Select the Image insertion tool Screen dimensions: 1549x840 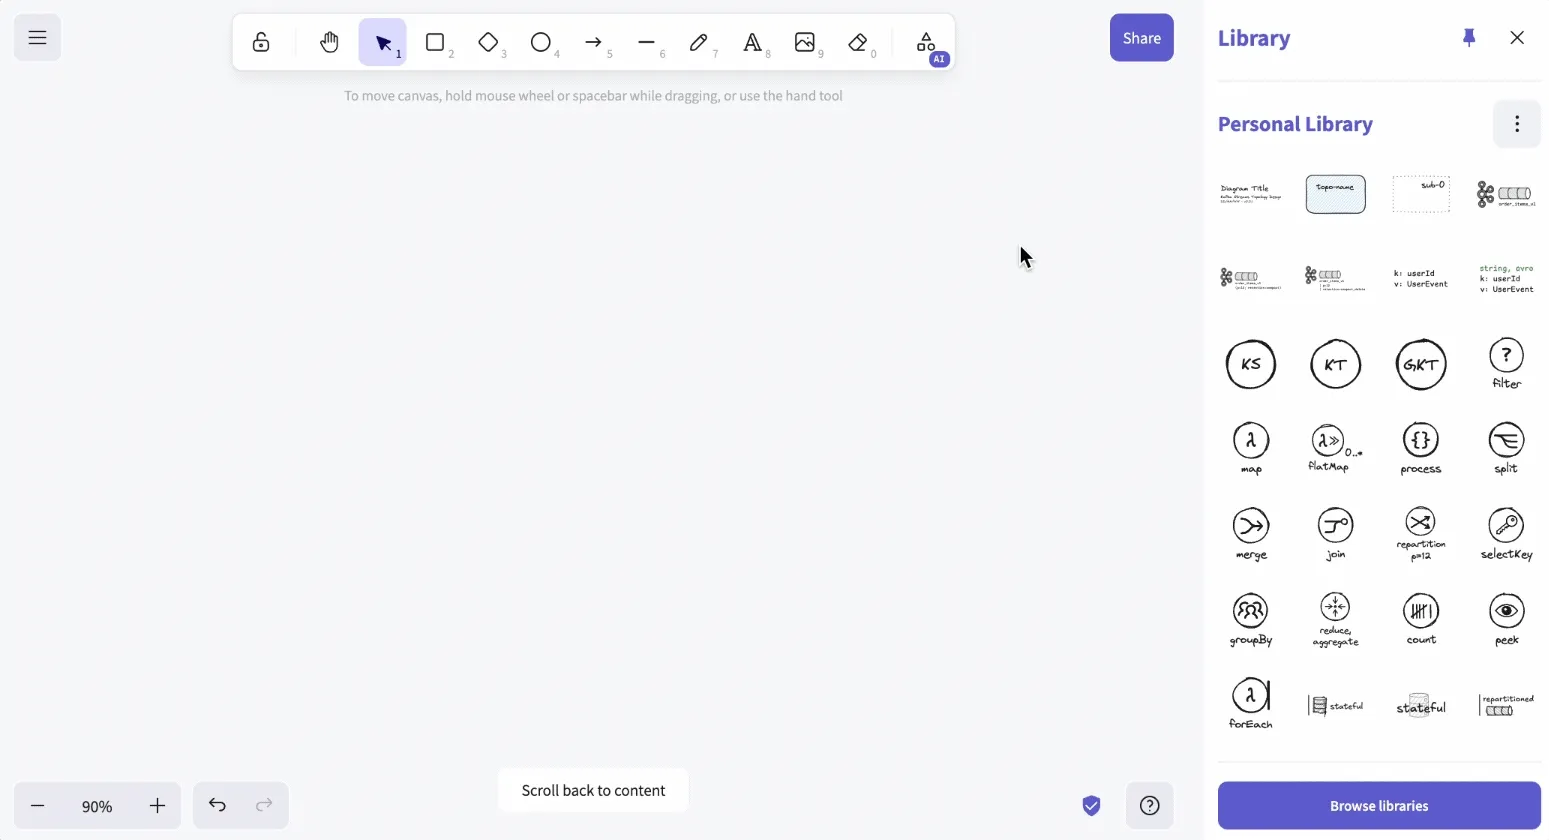pyautogui.click(x=805, y=42)
